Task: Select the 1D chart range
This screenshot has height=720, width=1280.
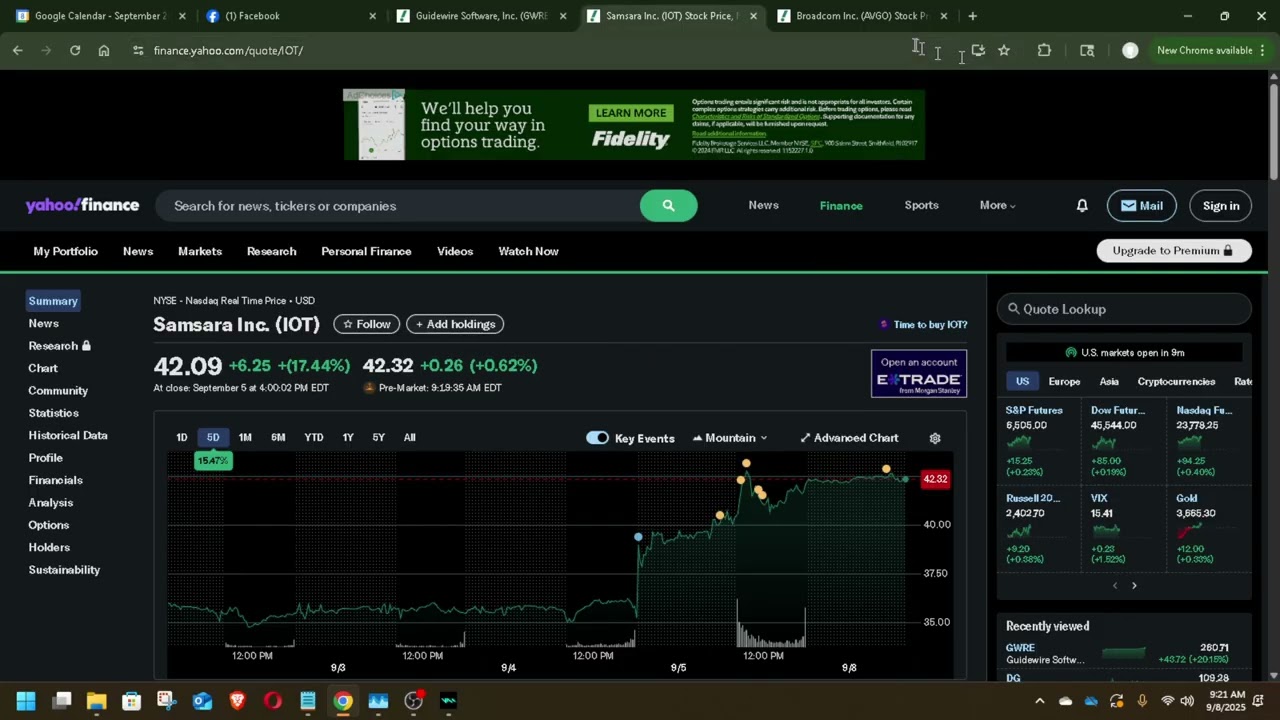Action: click(182, 438)
